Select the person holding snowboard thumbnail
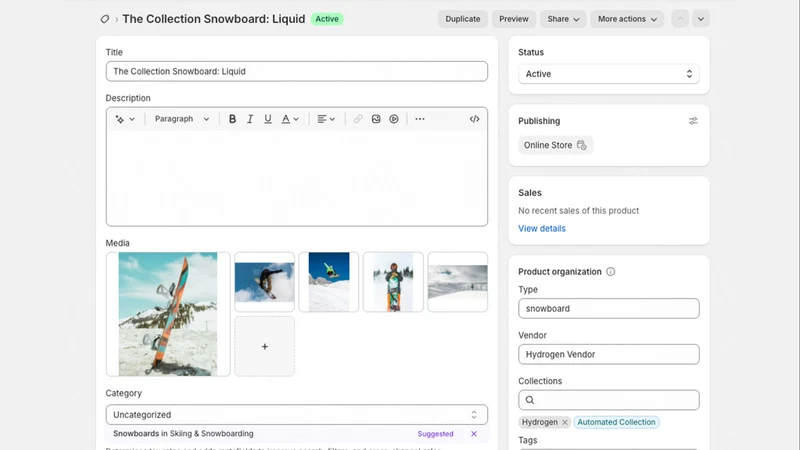Image resolution: width=800 pixels, height=450 pixels. point(393,282)
